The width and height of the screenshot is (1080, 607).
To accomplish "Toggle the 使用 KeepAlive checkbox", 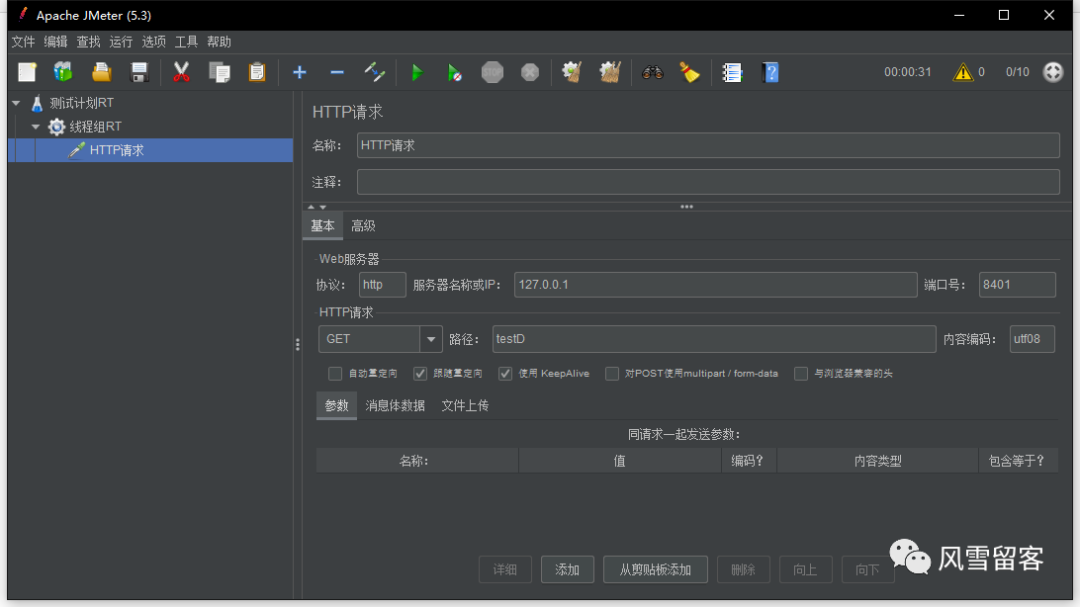I will click(506, 373).
